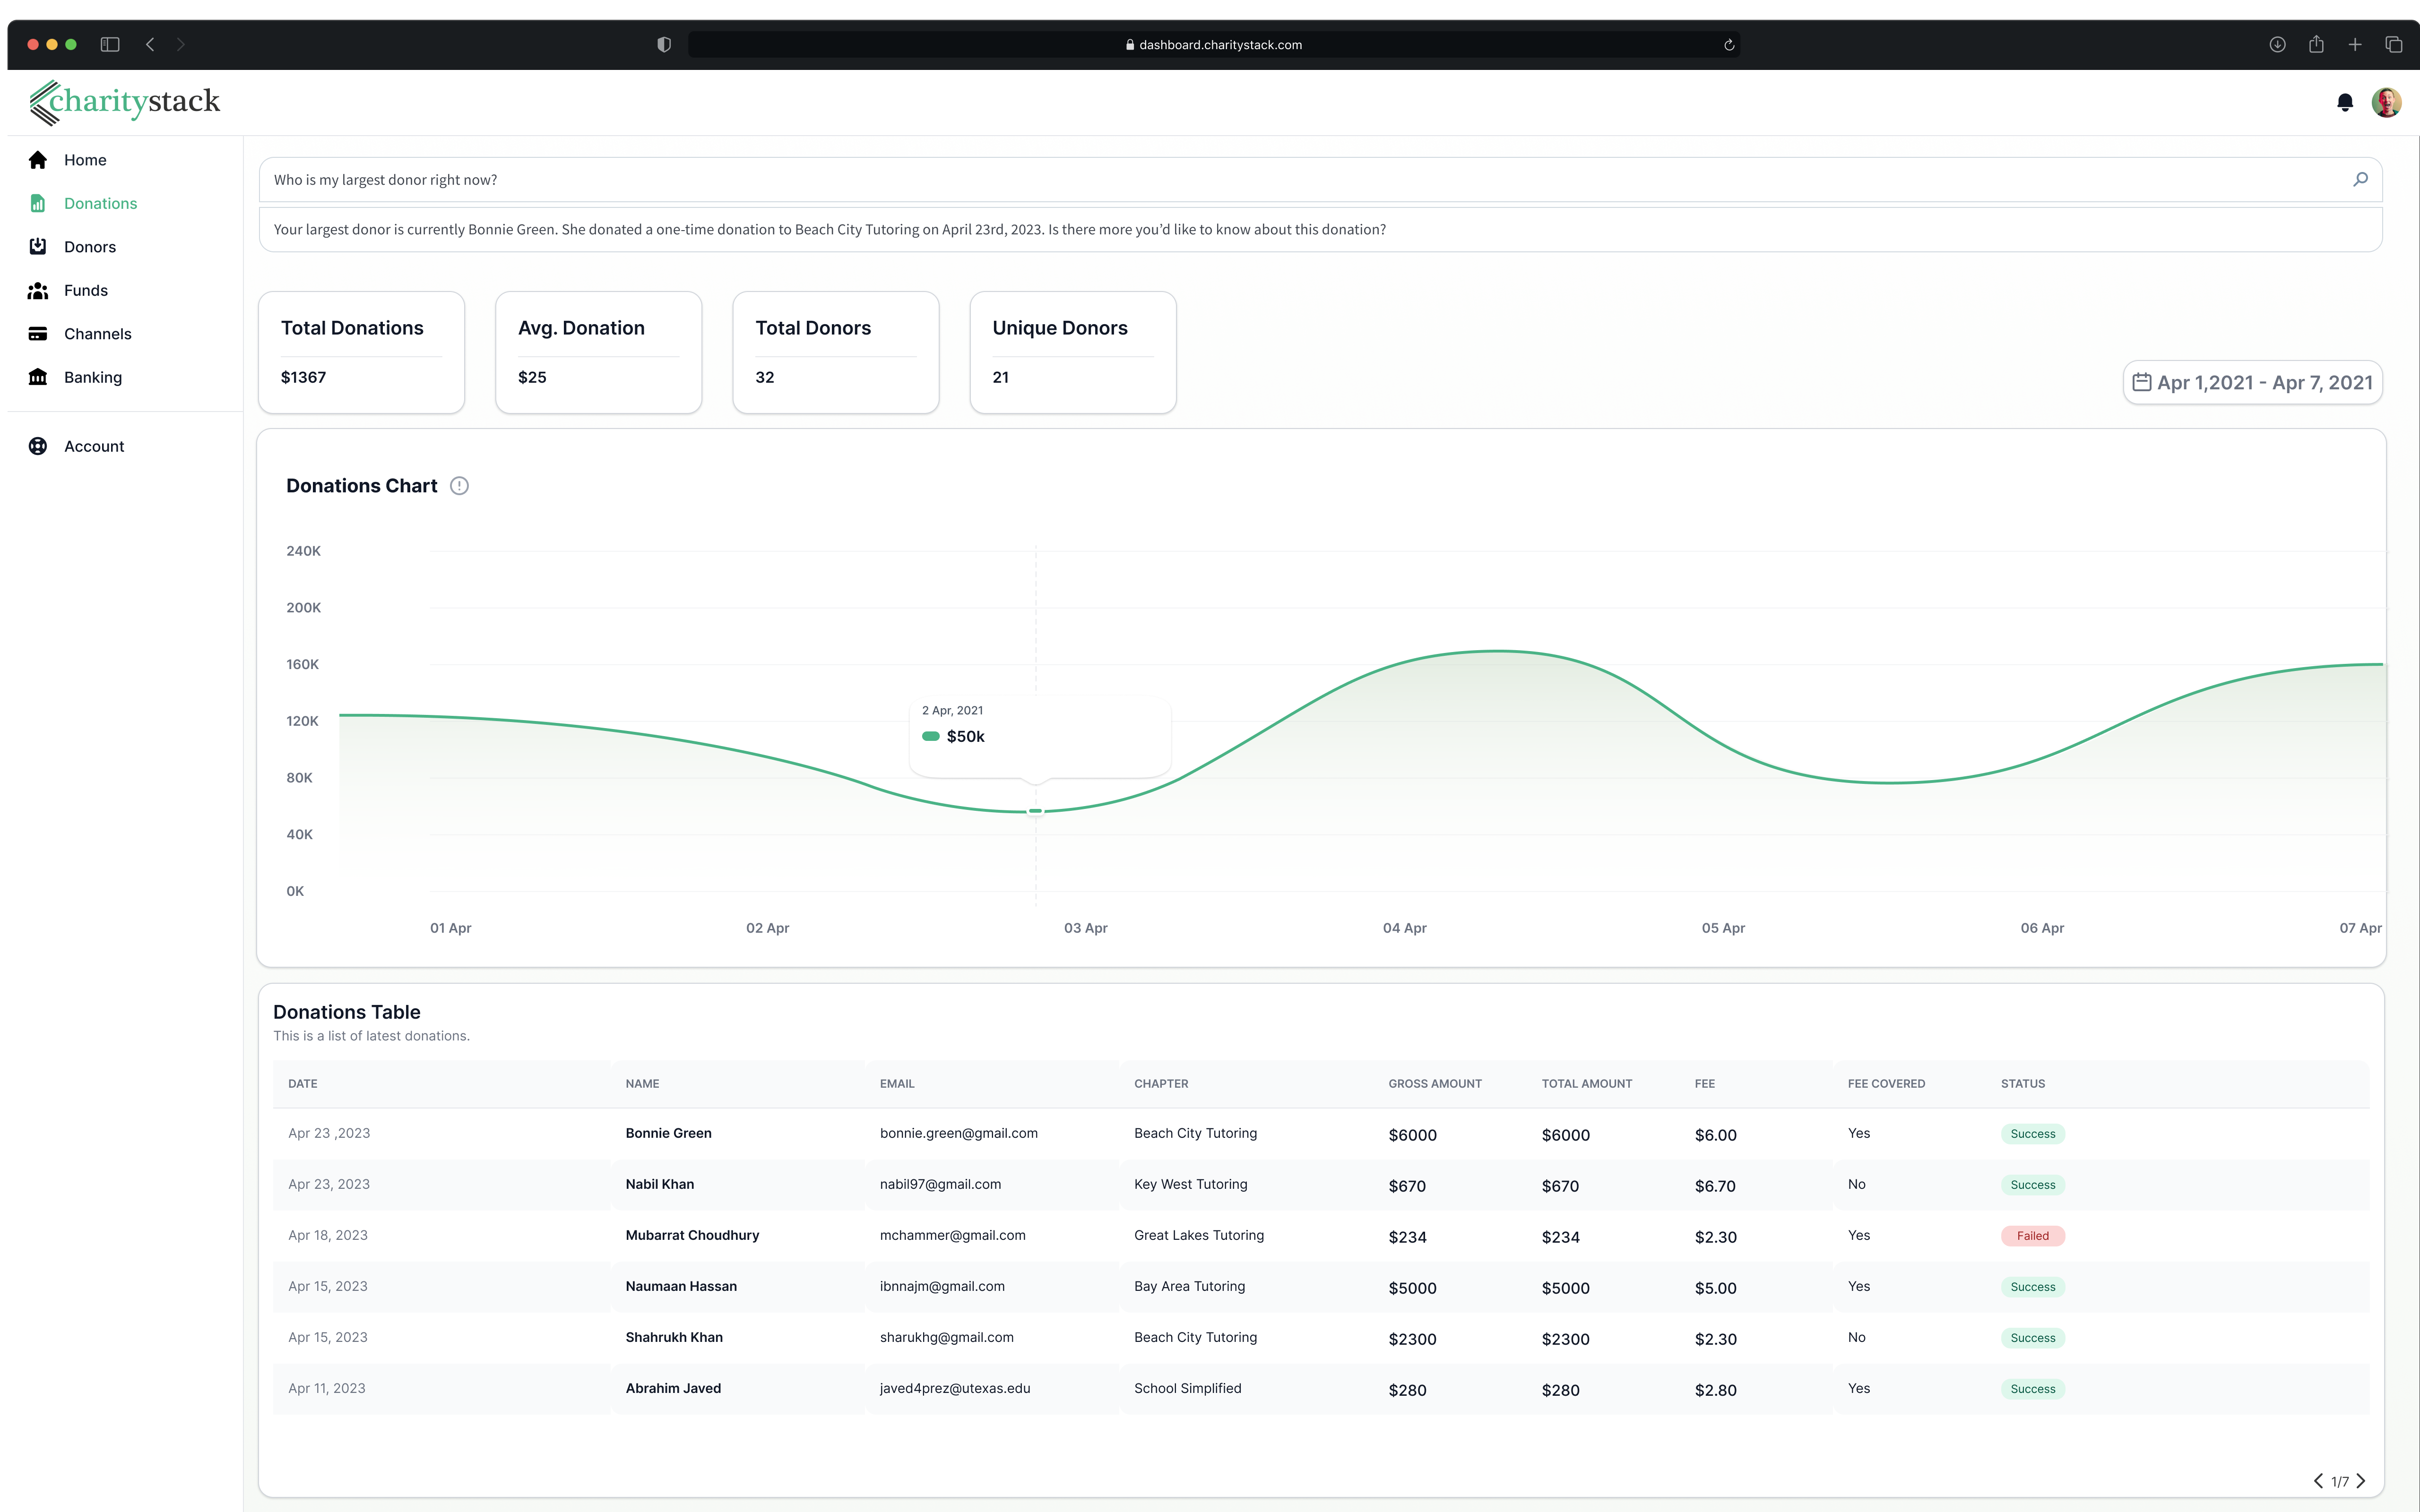This screenshot has width=2420, height=1512.
Task: Select the Total Donations card
Action: coord(361,352)
